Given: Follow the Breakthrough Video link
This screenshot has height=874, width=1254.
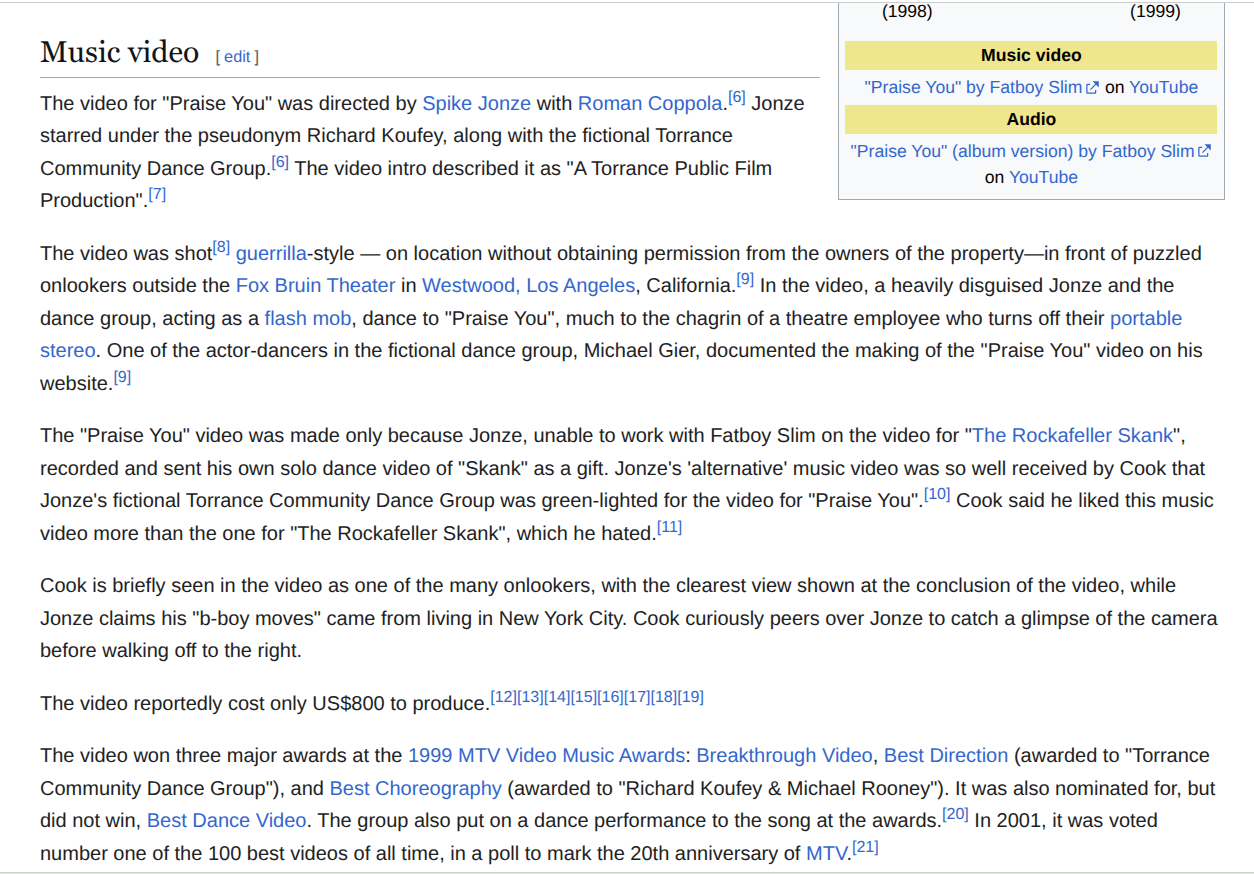Looking at the screenshot, I should pos(784,756).
